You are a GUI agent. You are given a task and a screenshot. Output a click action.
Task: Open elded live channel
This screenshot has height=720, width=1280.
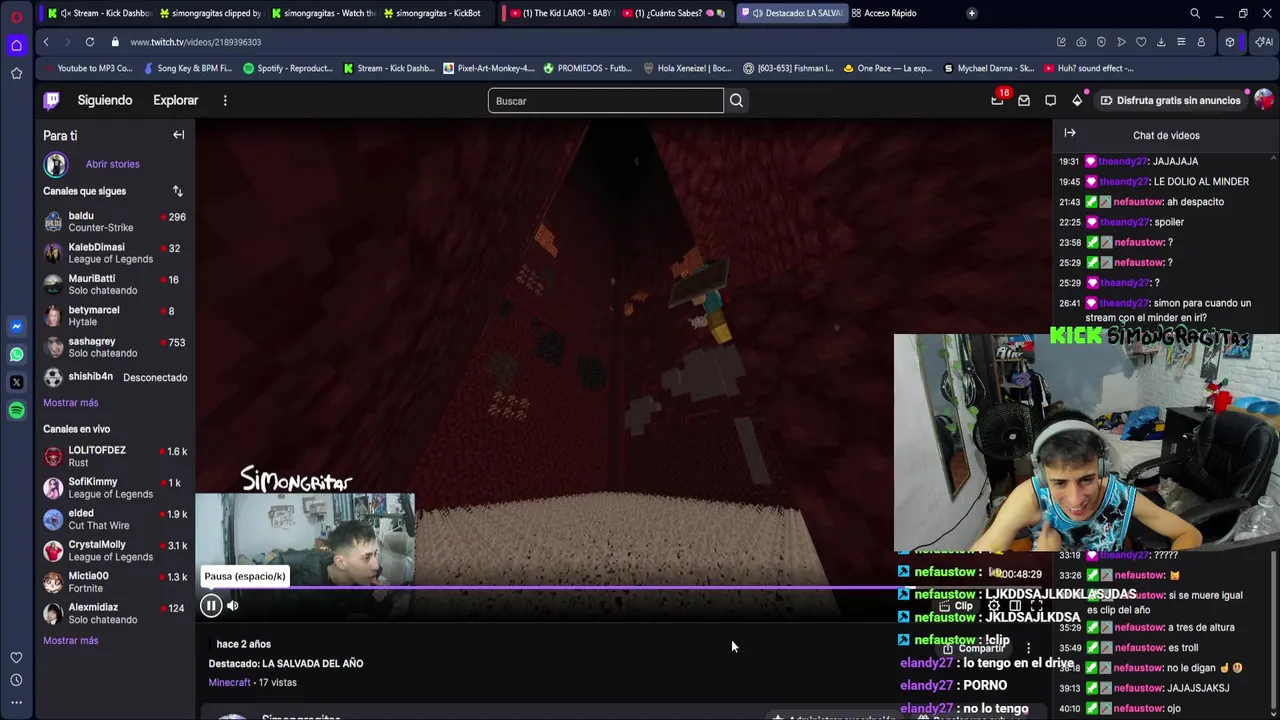pos(115,519)
